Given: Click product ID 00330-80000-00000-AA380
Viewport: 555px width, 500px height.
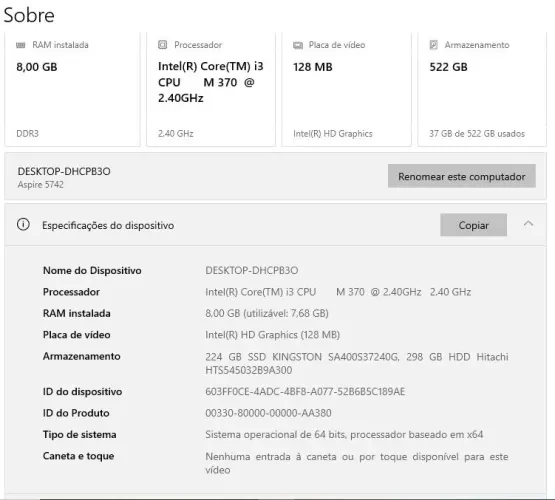Looking at the screenshot, I should click(x=268, y=413).
